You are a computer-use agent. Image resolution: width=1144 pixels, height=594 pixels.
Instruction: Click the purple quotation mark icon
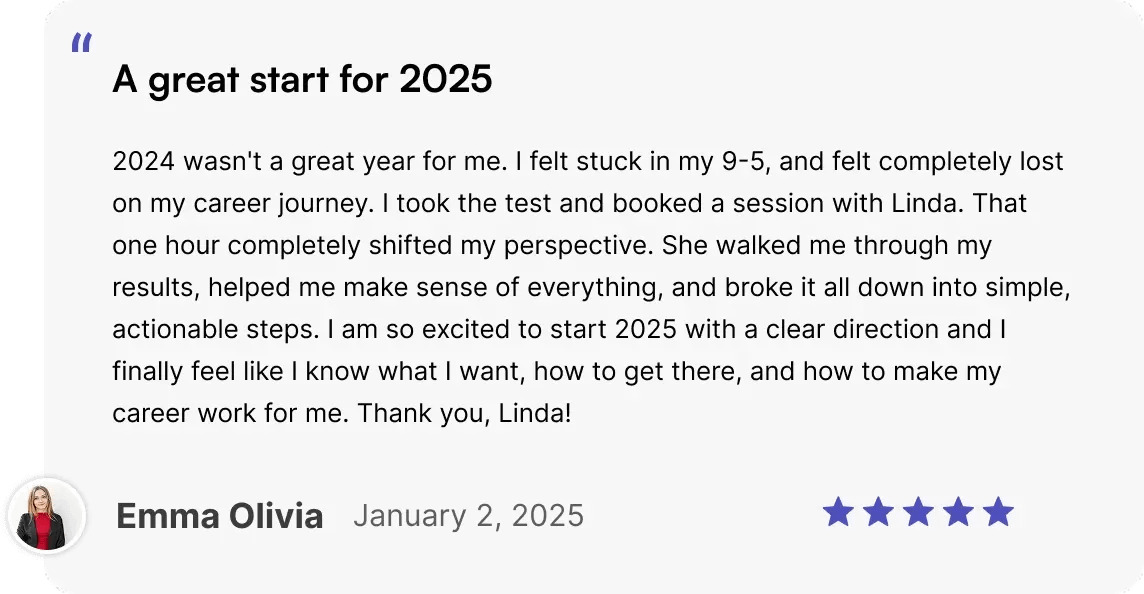tap(82, 42)
